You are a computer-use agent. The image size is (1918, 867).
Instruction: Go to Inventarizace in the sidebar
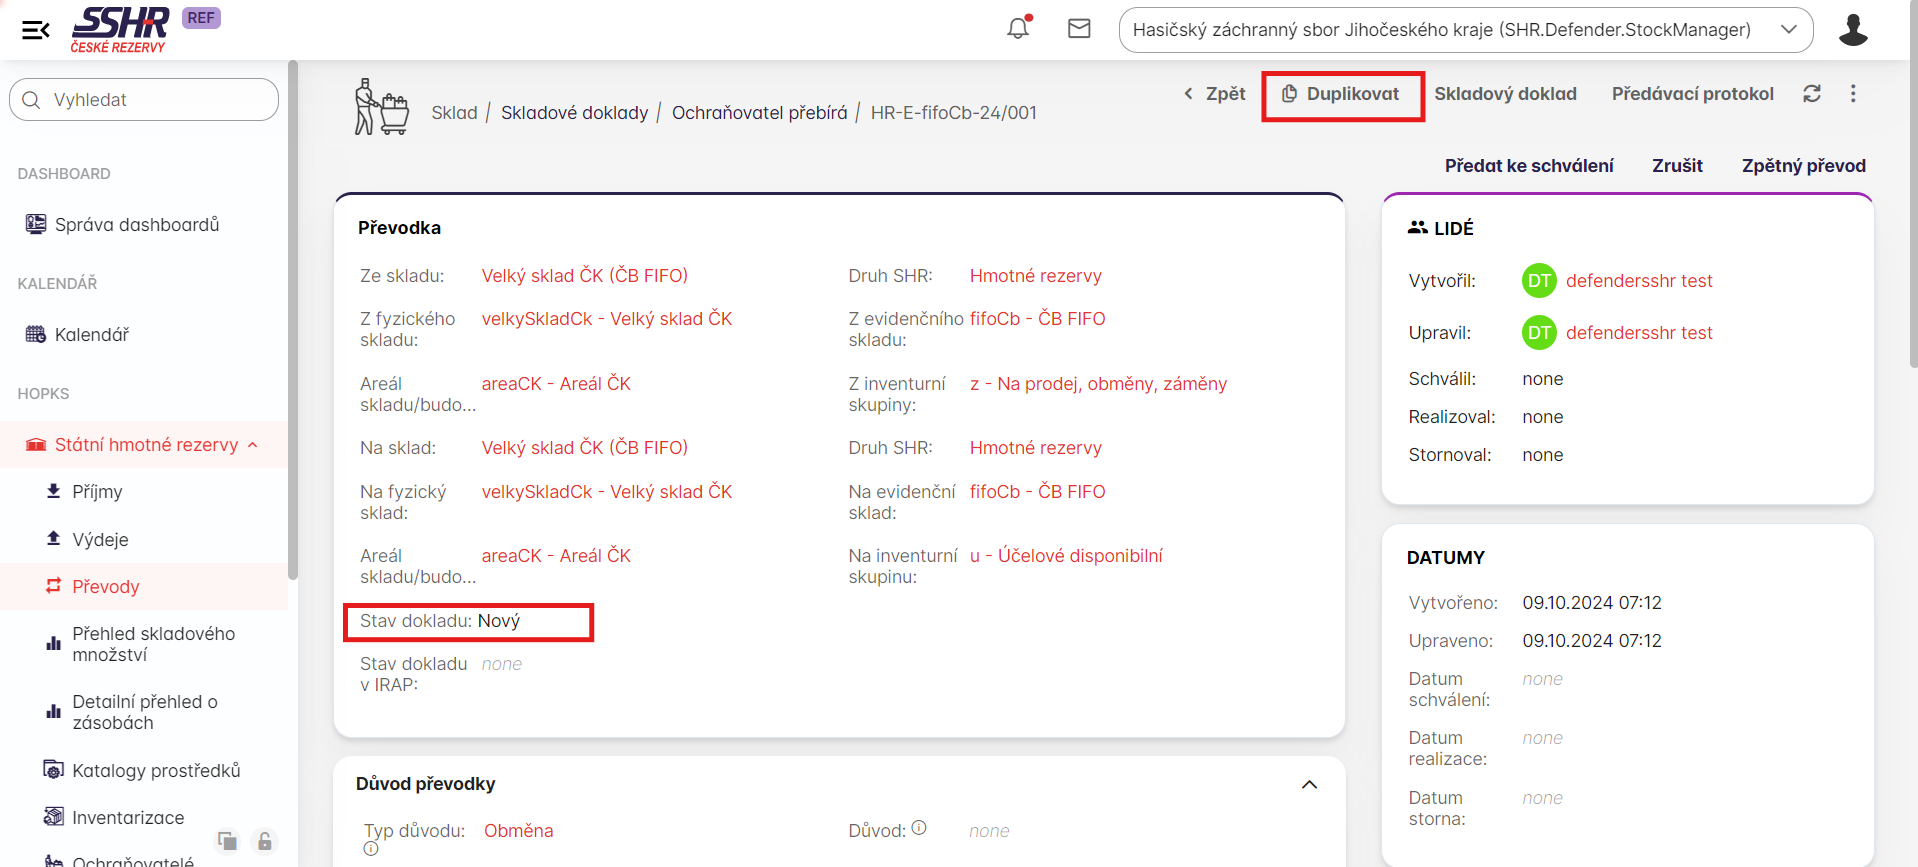click(x=128, y=818)
